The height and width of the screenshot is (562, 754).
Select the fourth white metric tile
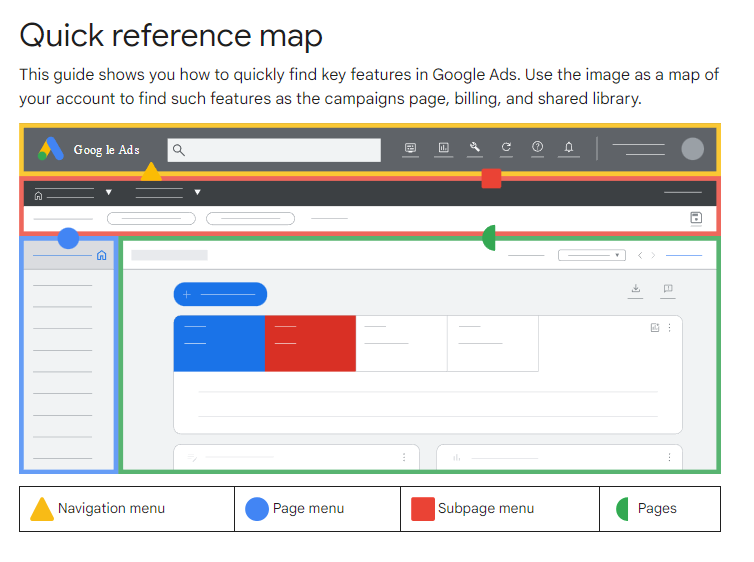(493, 343)
